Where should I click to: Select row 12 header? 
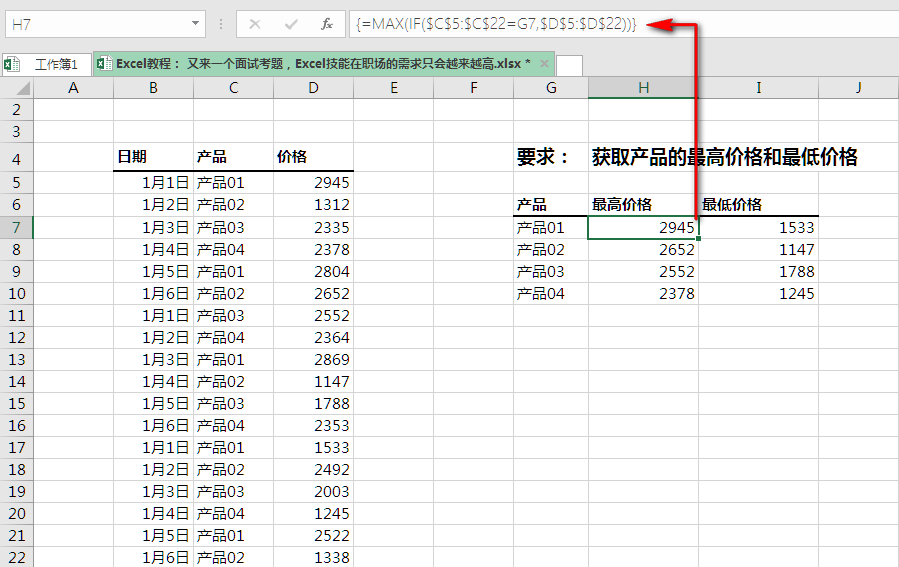pos(17,338)
